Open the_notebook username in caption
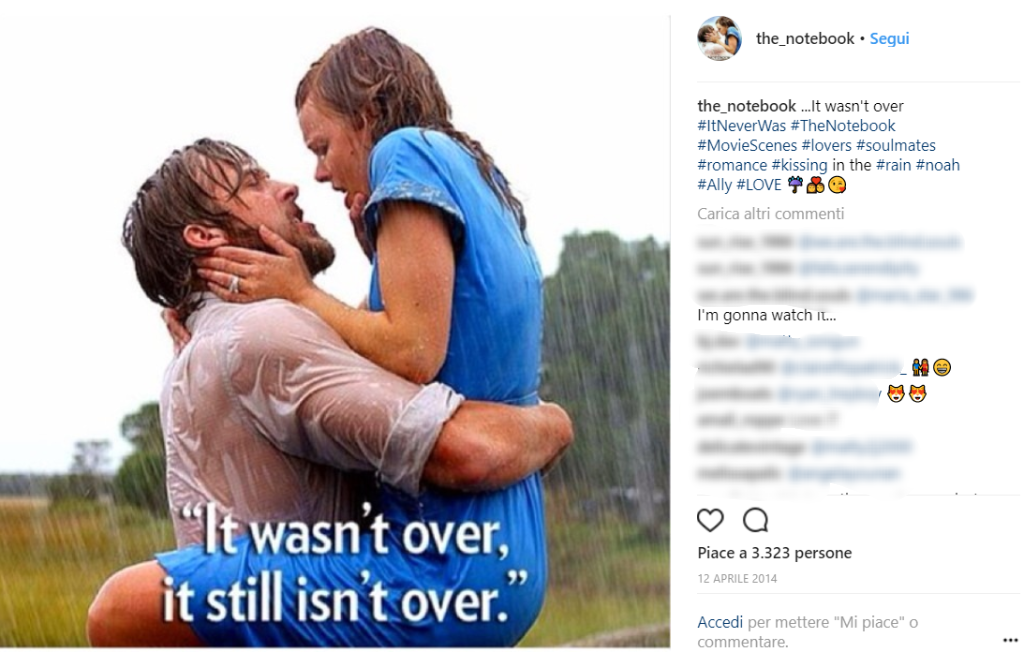The image size is (1024, 652). [x=746, y=106]
